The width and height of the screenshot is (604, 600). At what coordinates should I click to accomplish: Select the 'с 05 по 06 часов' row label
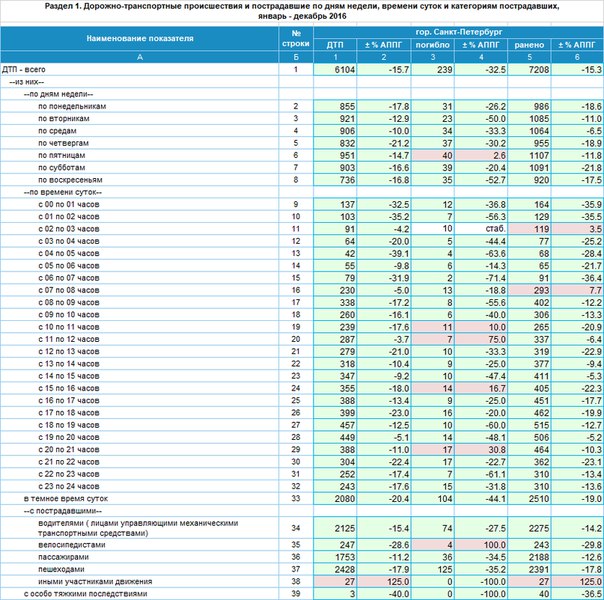tap(69, 266)
